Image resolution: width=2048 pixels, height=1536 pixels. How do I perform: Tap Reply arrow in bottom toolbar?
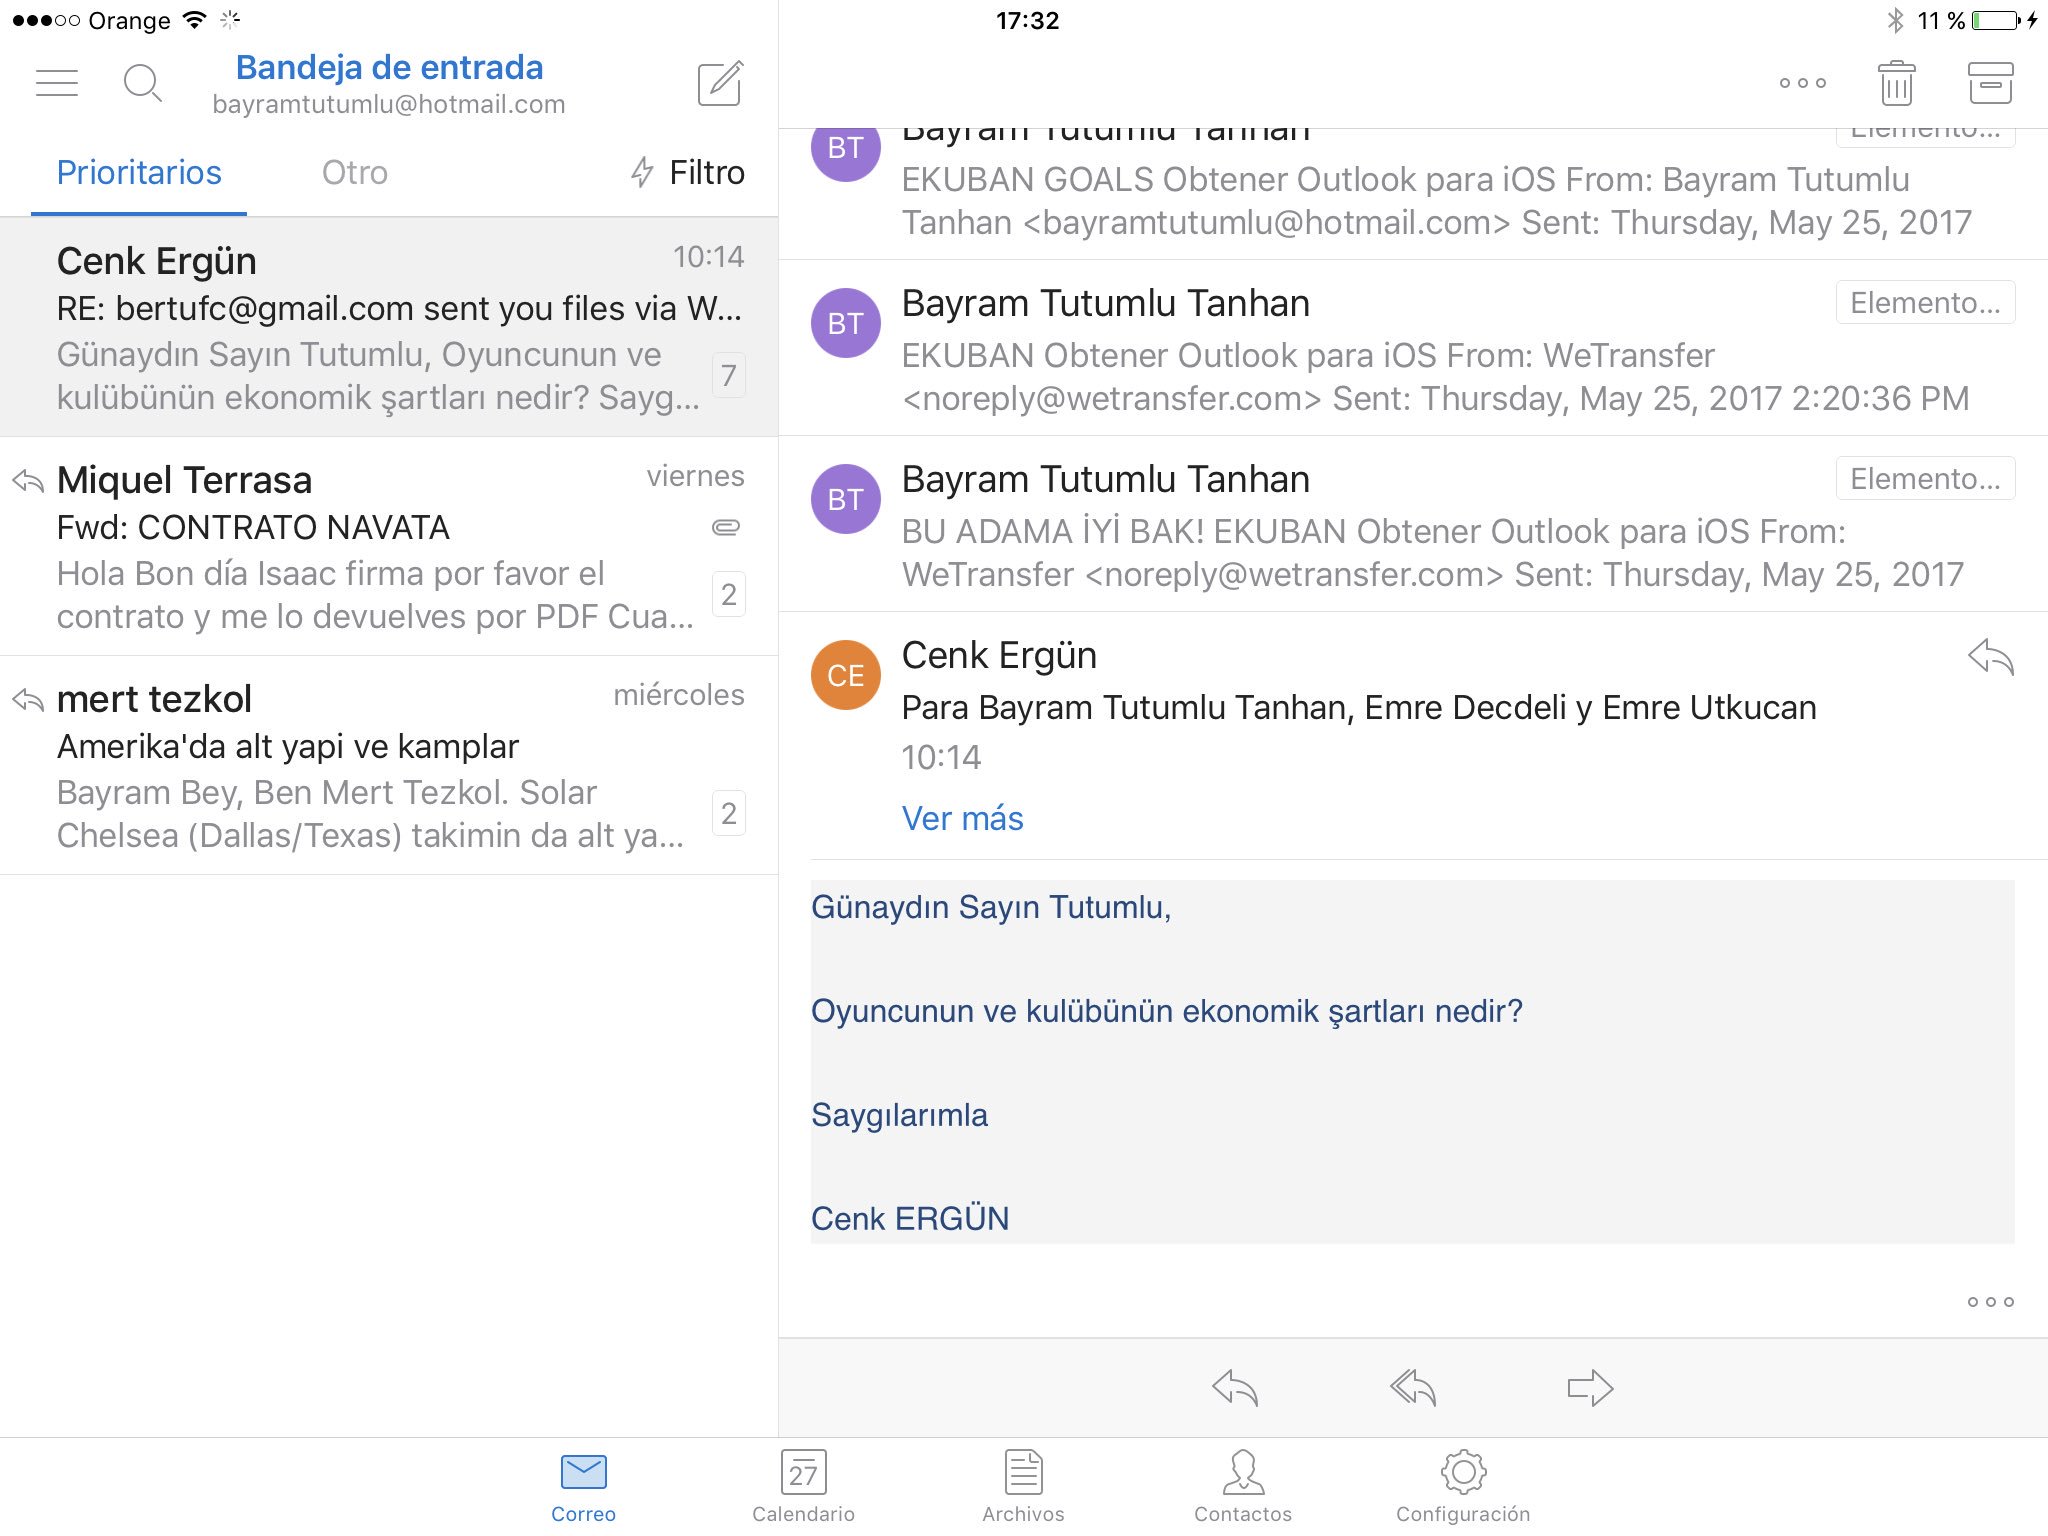(1235, 1388)
